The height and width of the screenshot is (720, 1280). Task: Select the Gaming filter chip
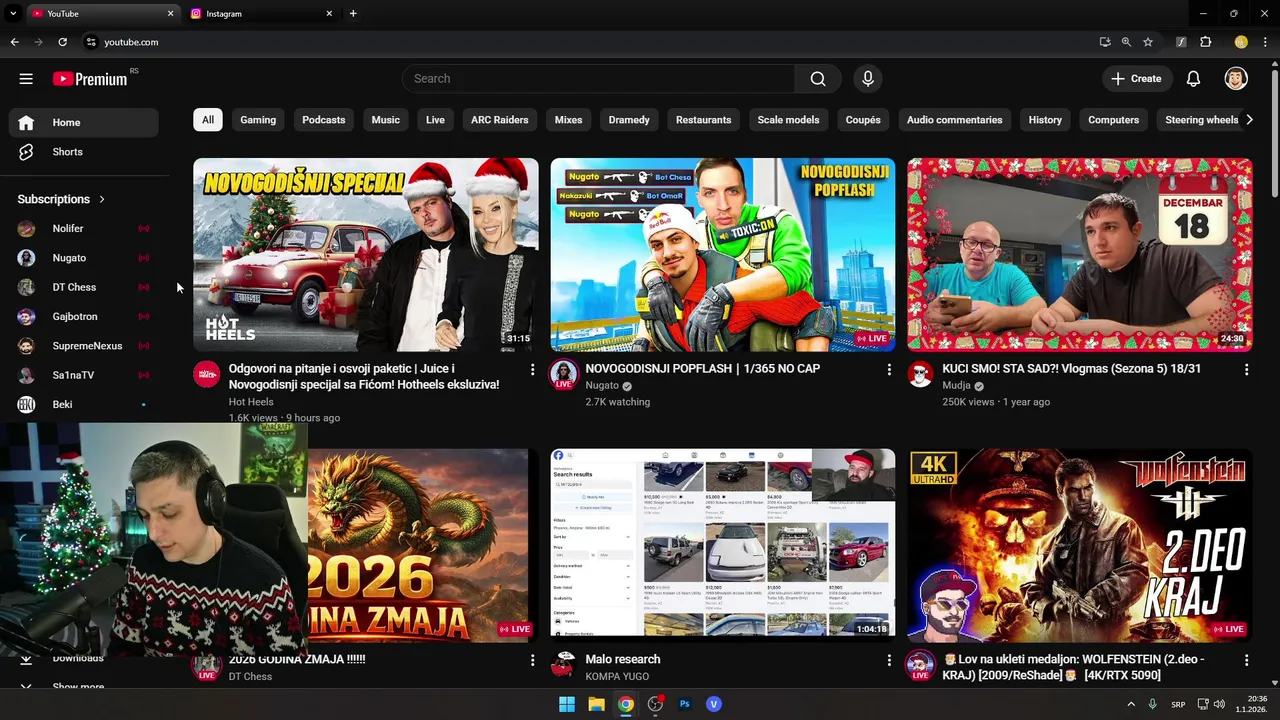tap(258, 120)
